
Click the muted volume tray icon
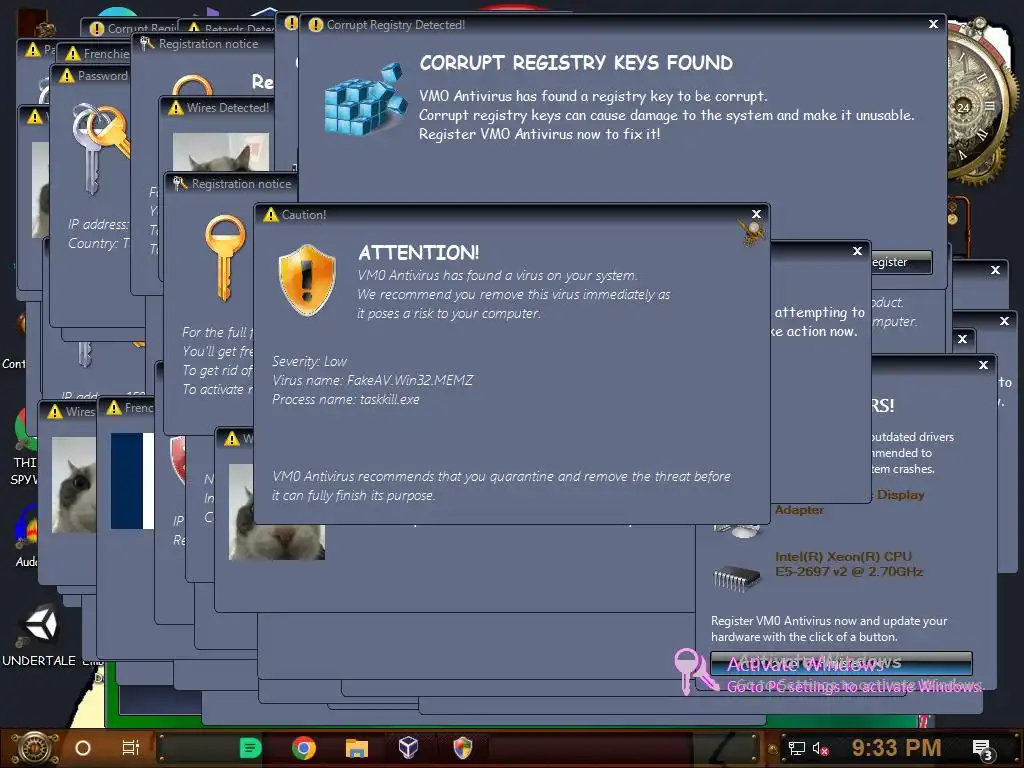(820, 748)
